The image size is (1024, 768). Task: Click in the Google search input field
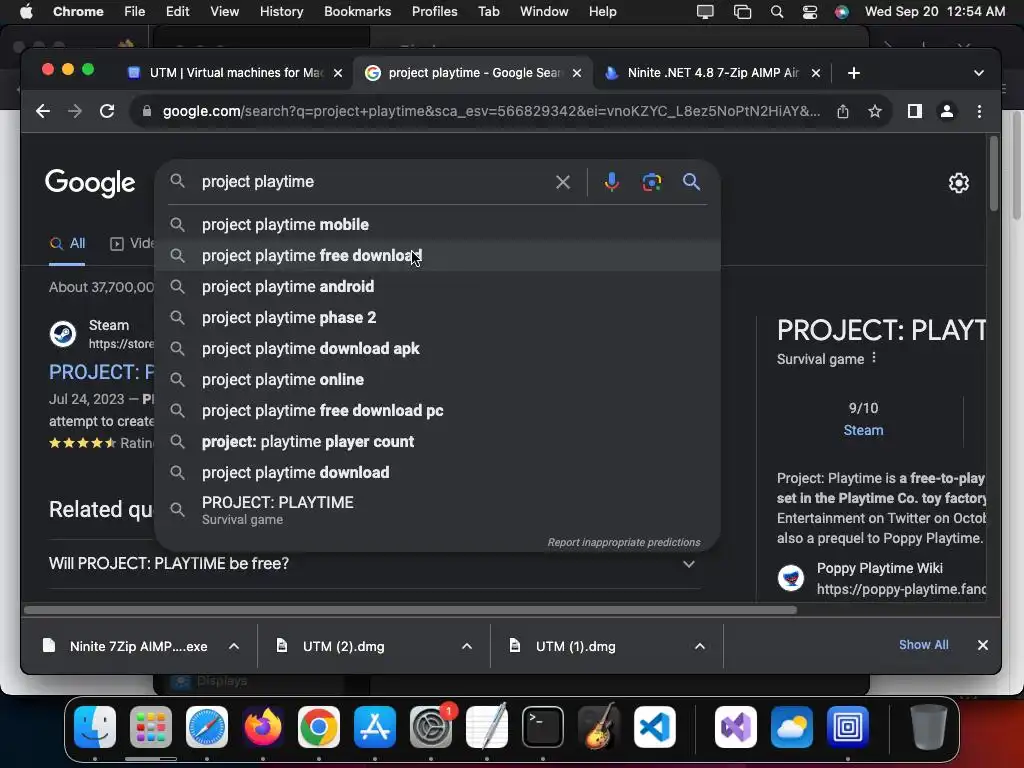click(x=373, y=182)
